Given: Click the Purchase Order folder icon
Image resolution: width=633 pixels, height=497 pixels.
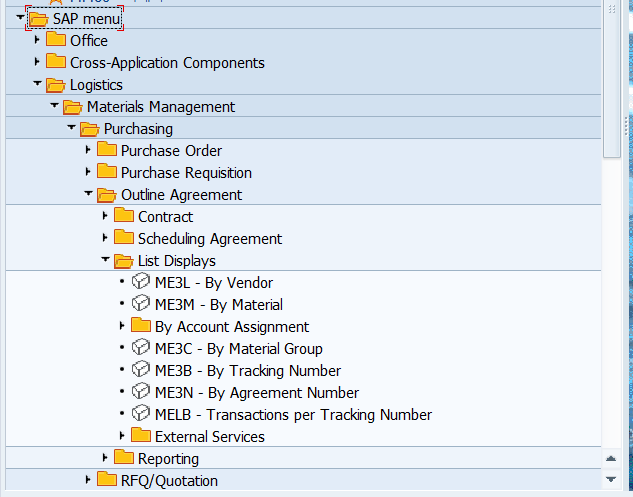Looking at the screenshot, I should 107,149.
